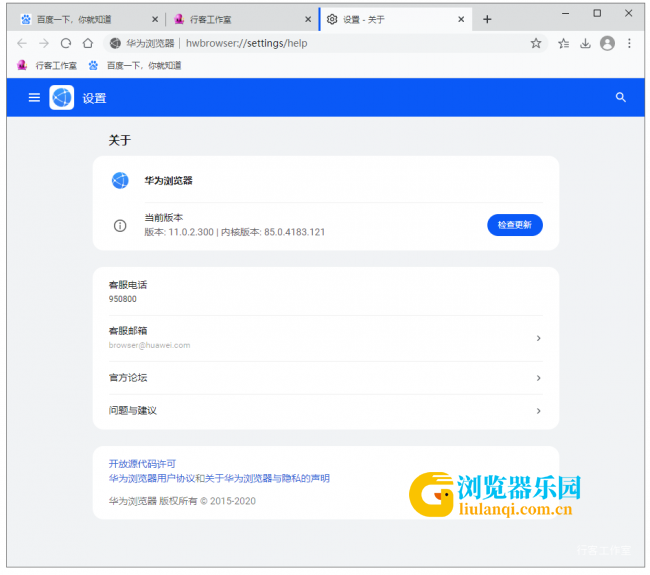Open the 行客工作室 bookmark in the bookmarks bar
Screen dimensions: 650x575
pyautogui.click(x=47, y=66)
